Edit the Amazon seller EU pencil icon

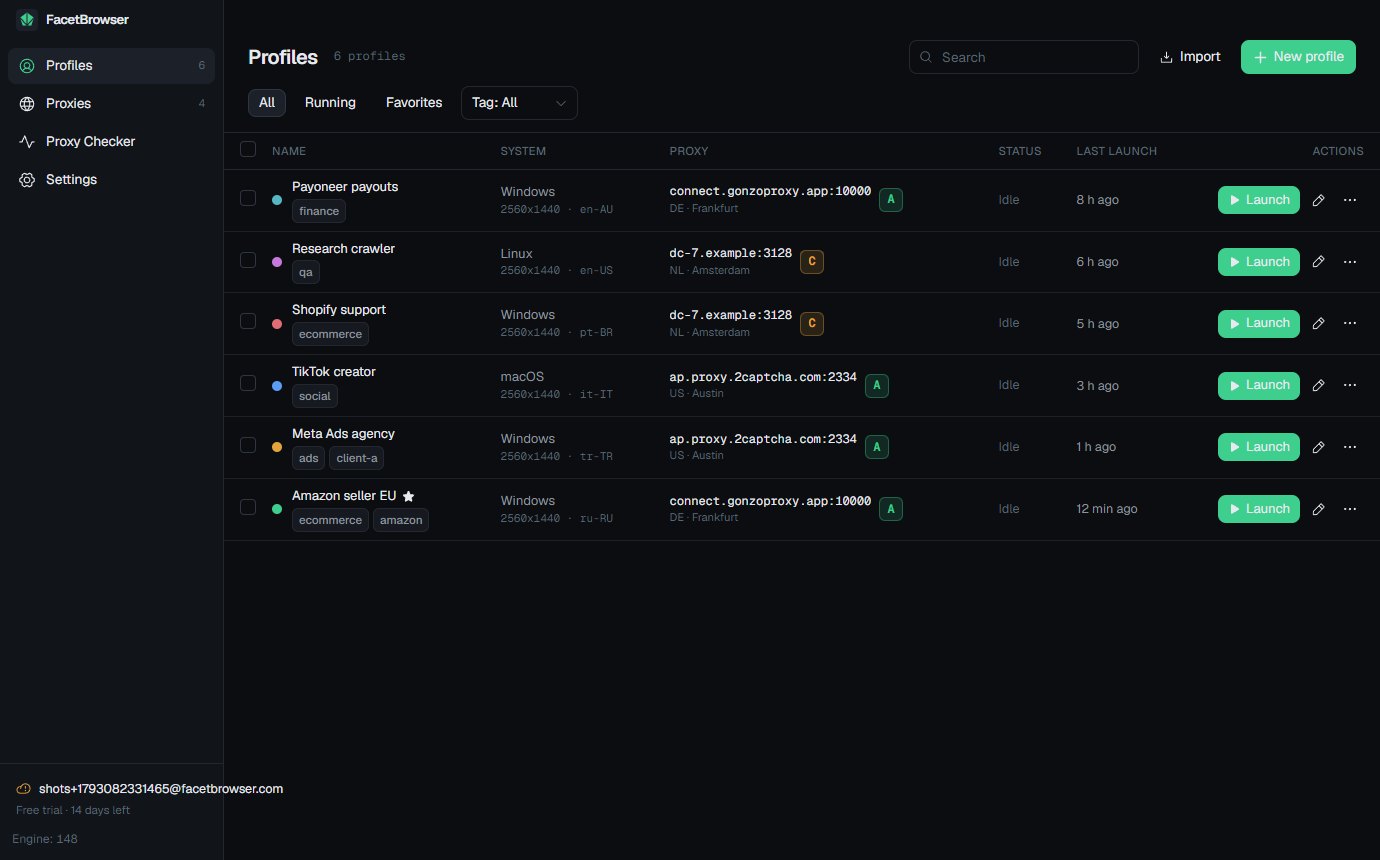1318,509
